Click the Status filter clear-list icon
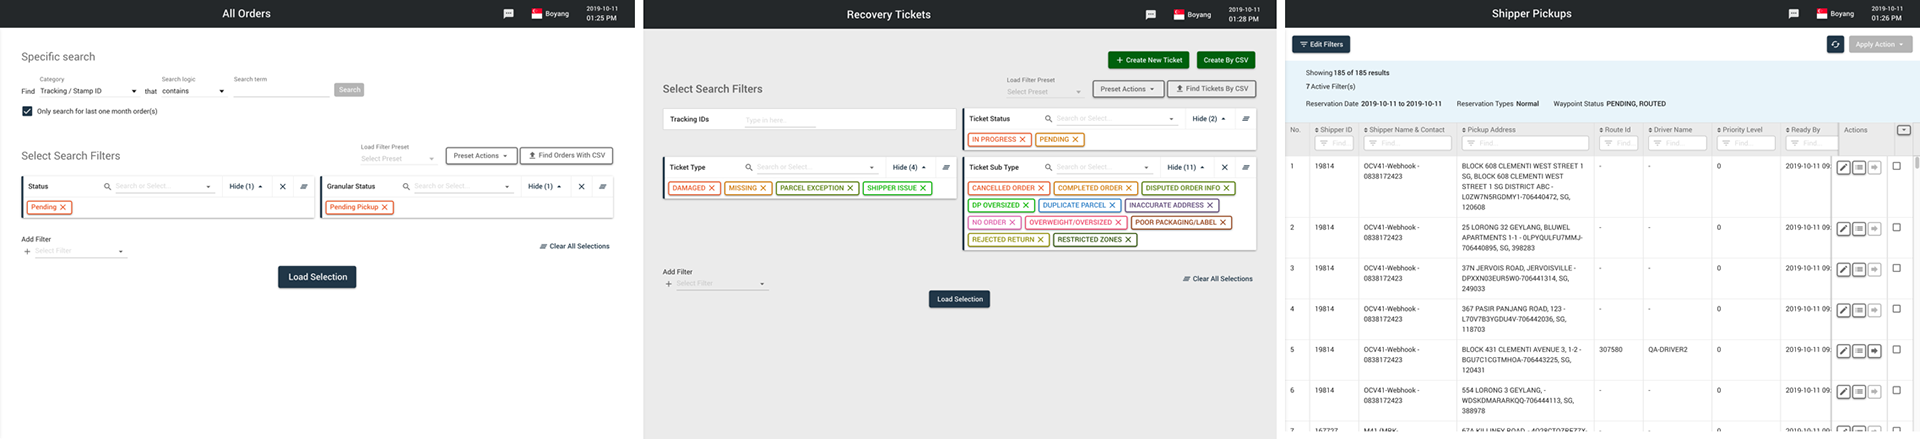 (304, 186)
